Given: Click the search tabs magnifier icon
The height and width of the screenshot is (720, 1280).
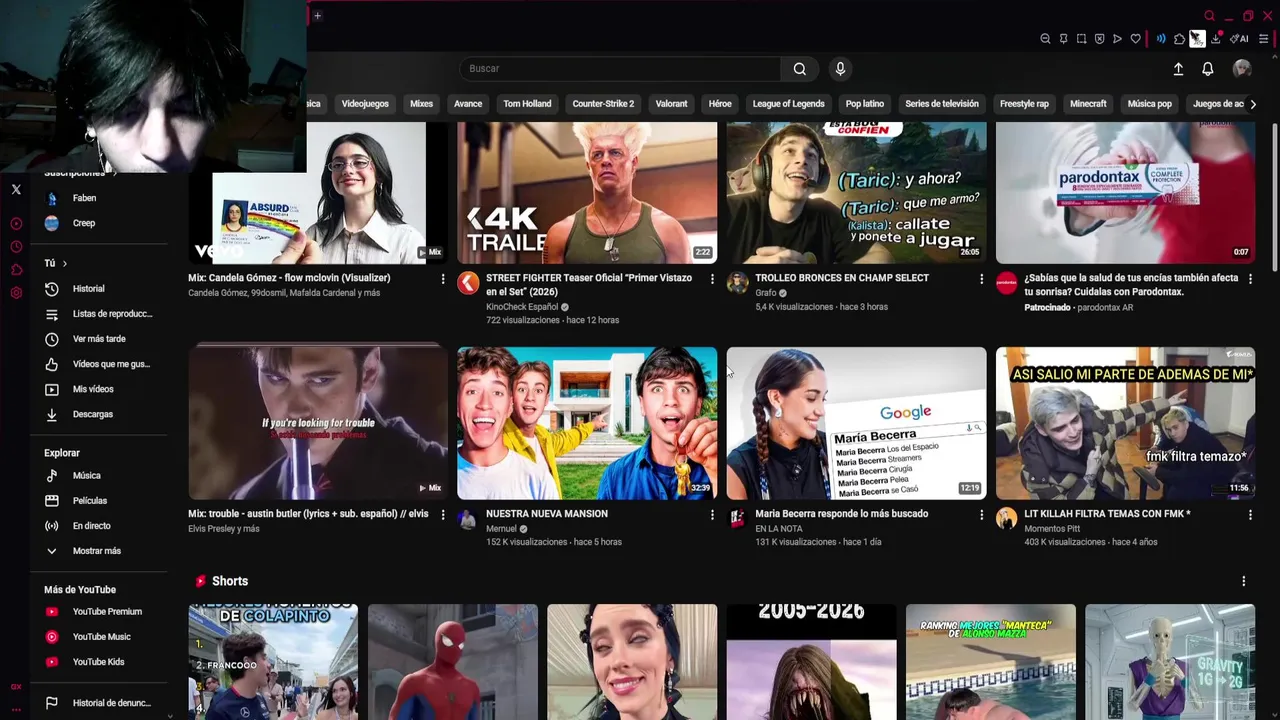Looking at the screenshot, I should pos(1209,16).
